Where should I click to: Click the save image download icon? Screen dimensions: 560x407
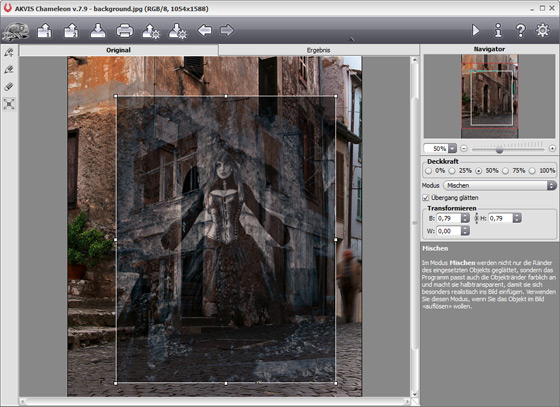point(98,31)
